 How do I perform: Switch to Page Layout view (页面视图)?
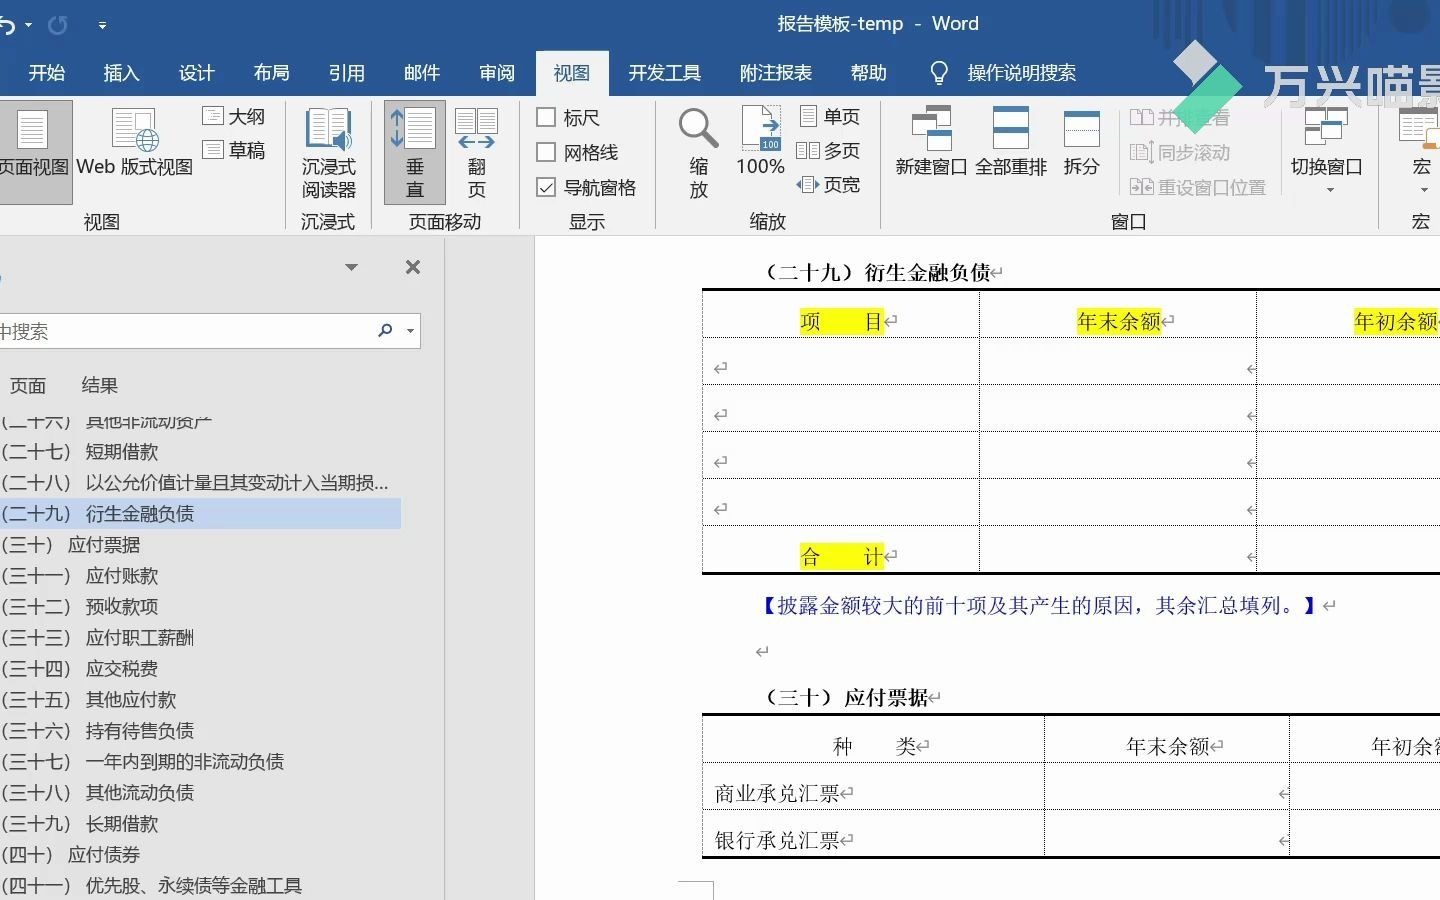pos(35,152)
